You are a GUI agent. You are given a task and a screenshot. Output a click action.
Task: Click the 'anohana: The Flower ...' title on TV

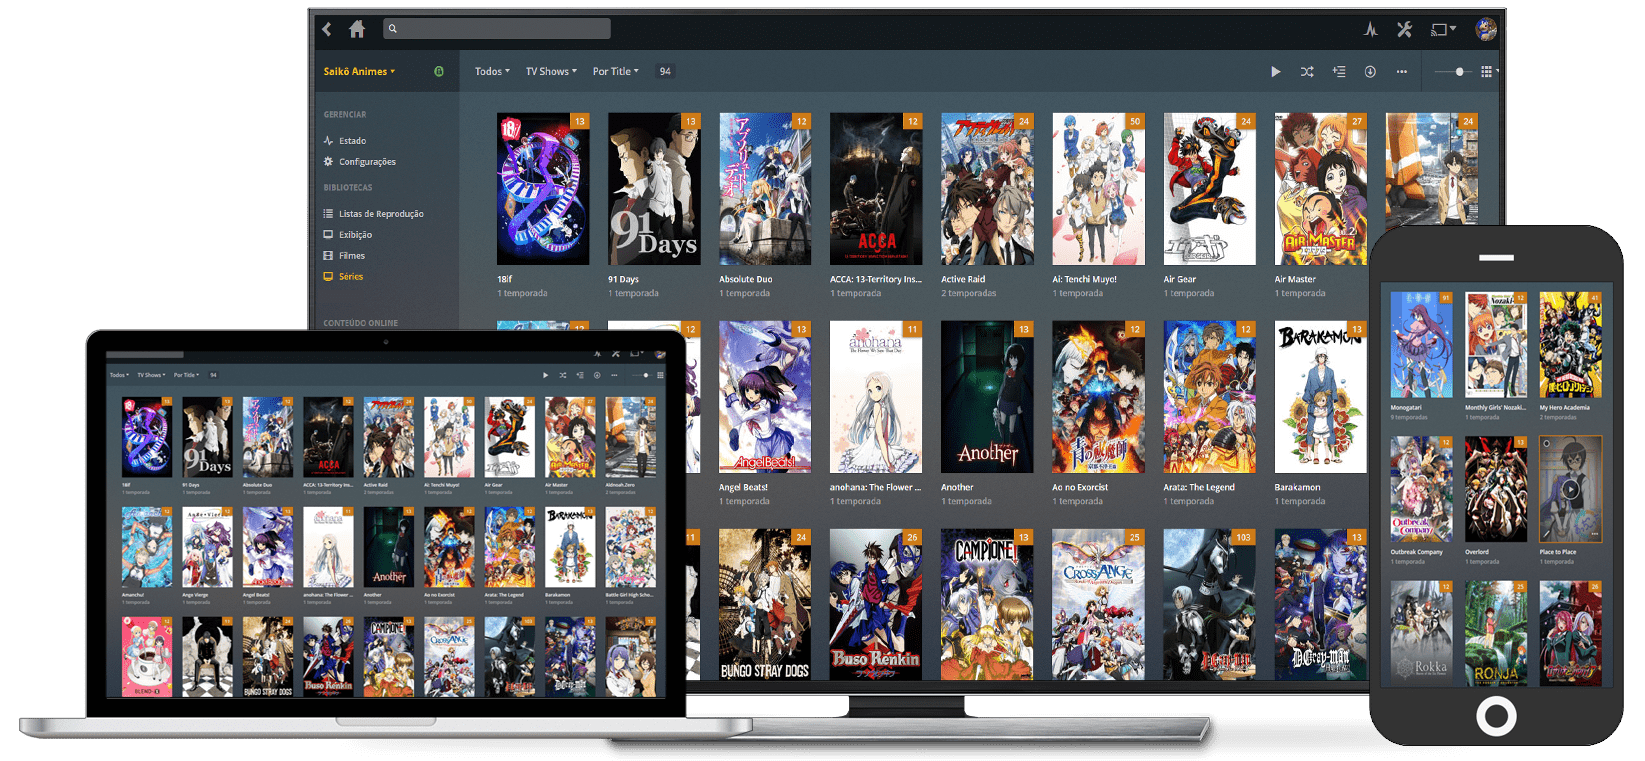click(875, 488)
